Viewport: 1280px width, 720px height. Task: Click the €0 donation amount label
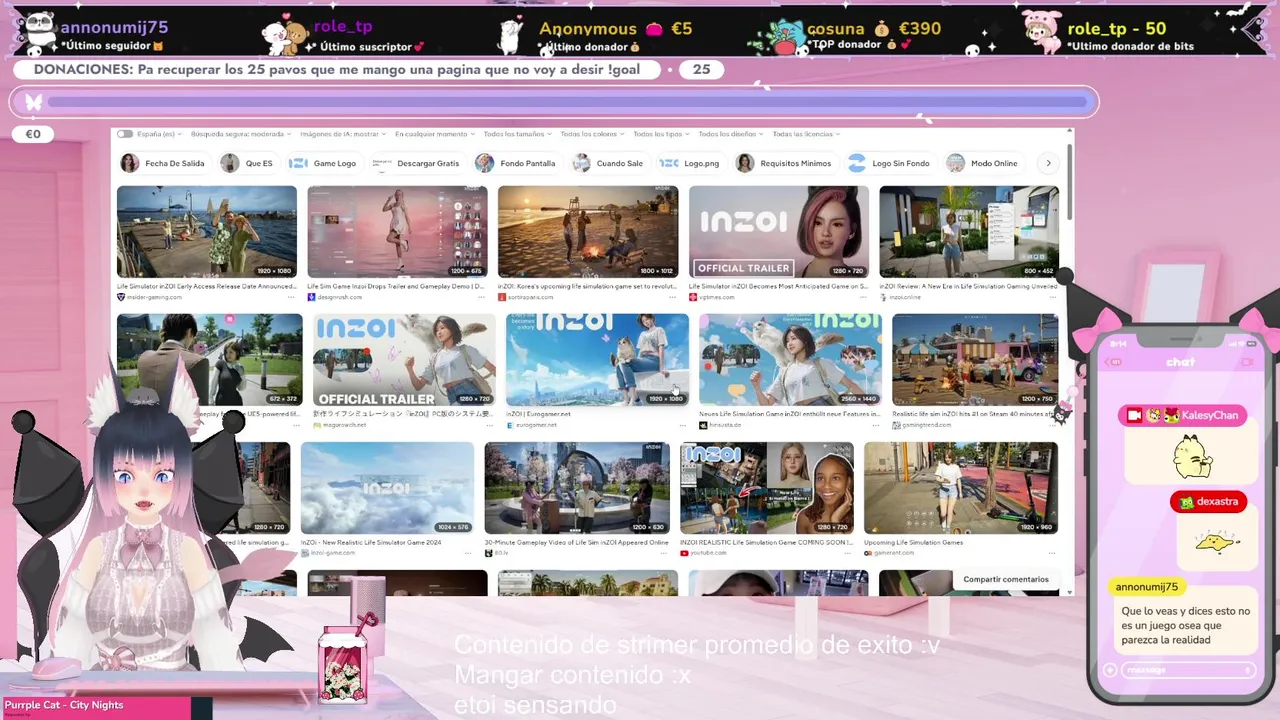[33, 134]
